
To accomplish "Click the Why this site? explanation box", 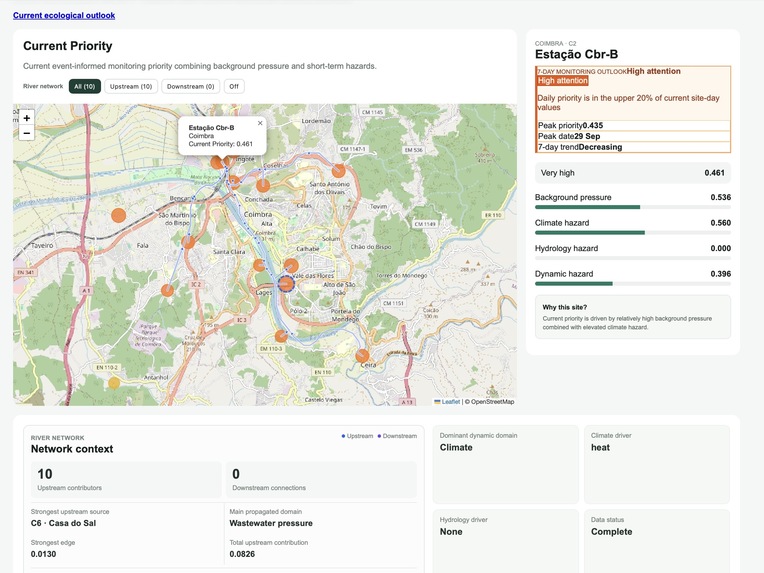I will pyautogui.click(x=633, y=317).
